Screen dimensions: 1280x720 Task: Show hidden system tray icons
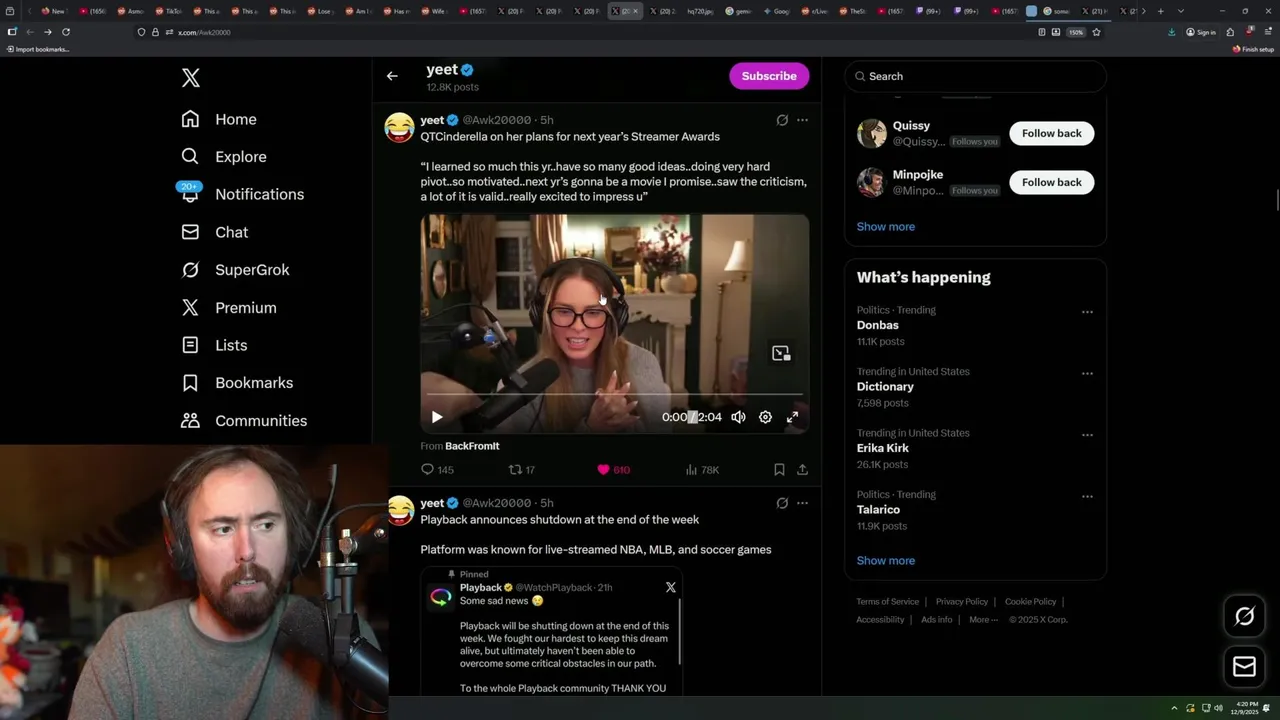[1176, 709]
